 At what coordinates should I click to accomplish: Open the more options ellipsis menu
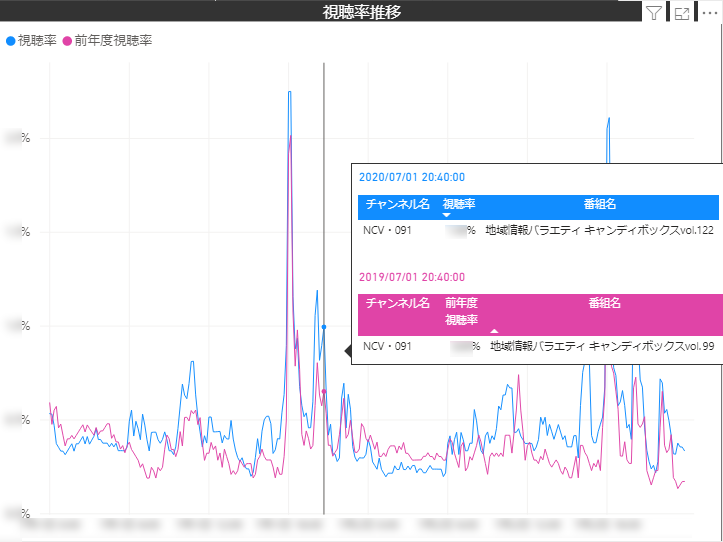pyautogui.click(x=710, y=13)
